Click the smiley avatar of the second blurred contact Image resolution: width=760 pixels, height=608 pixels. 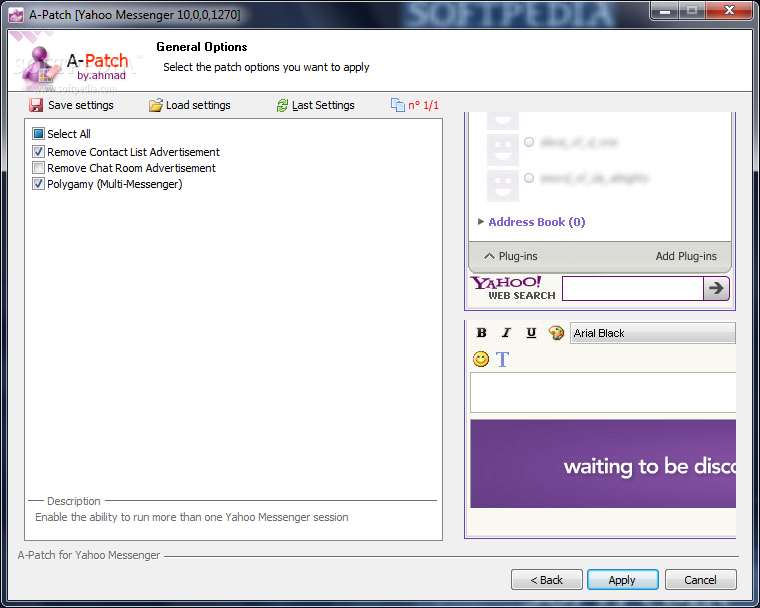(503, 150)
